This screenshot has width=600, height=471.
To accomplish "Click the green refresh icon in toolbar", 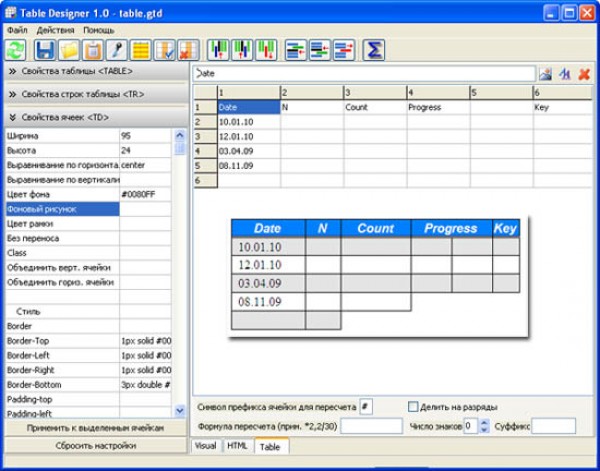I will (16, 49).
